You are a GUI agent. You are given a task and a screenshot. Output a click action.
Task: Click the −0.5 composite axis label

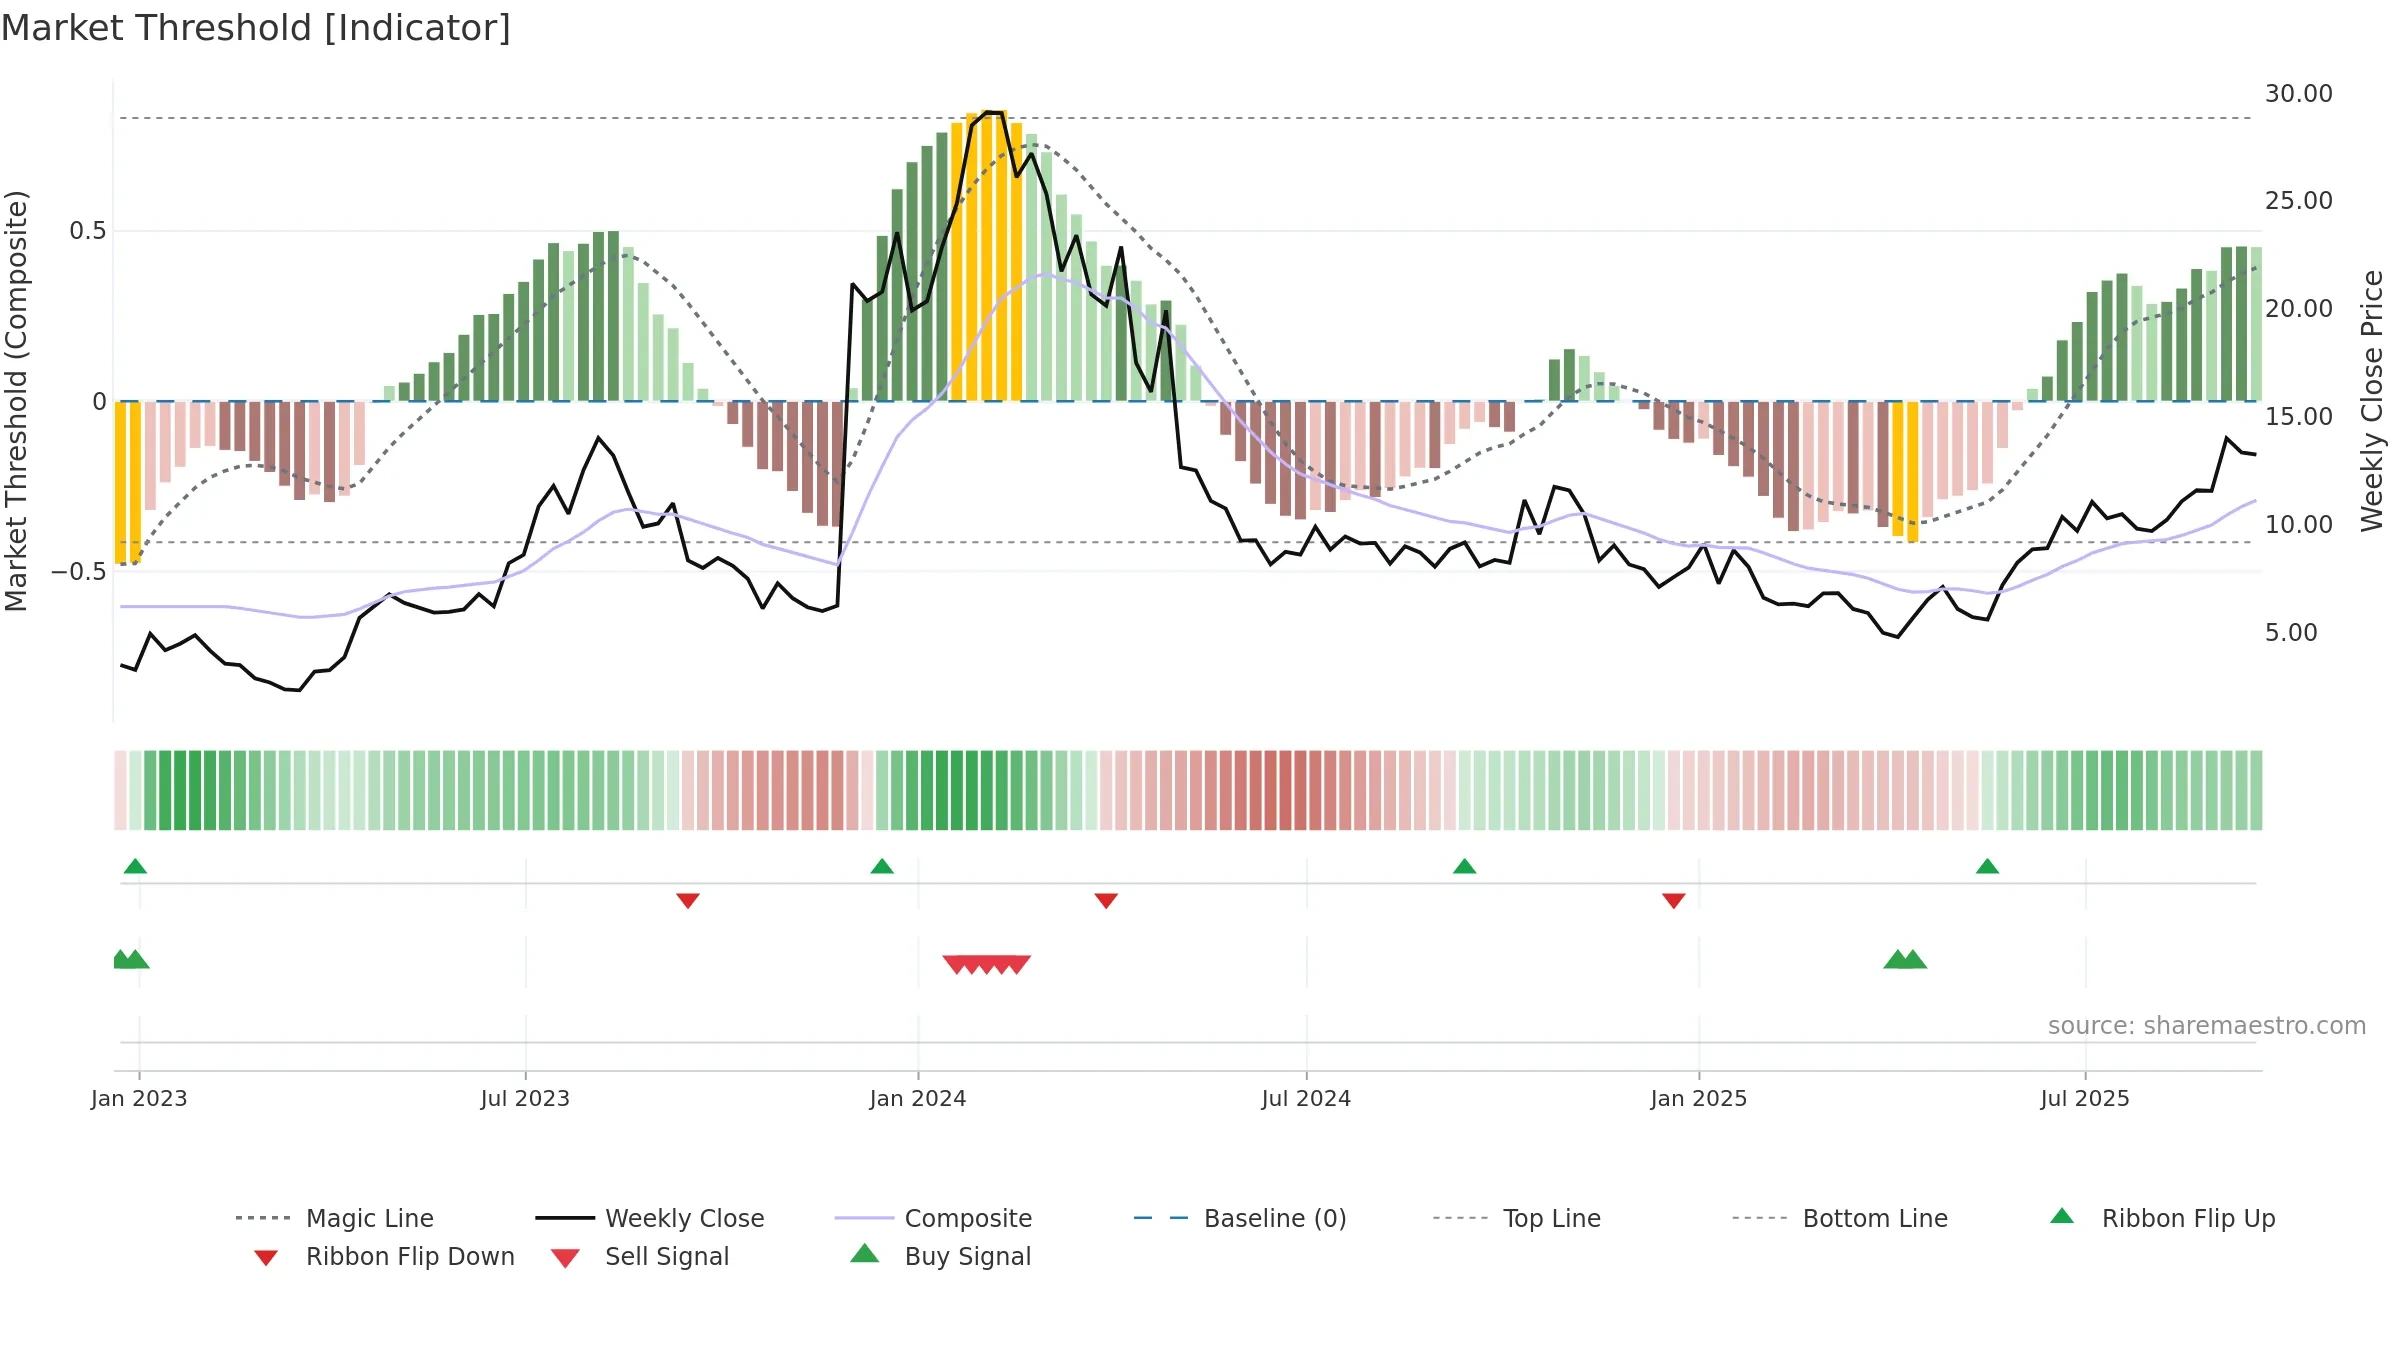pos(79,572)
